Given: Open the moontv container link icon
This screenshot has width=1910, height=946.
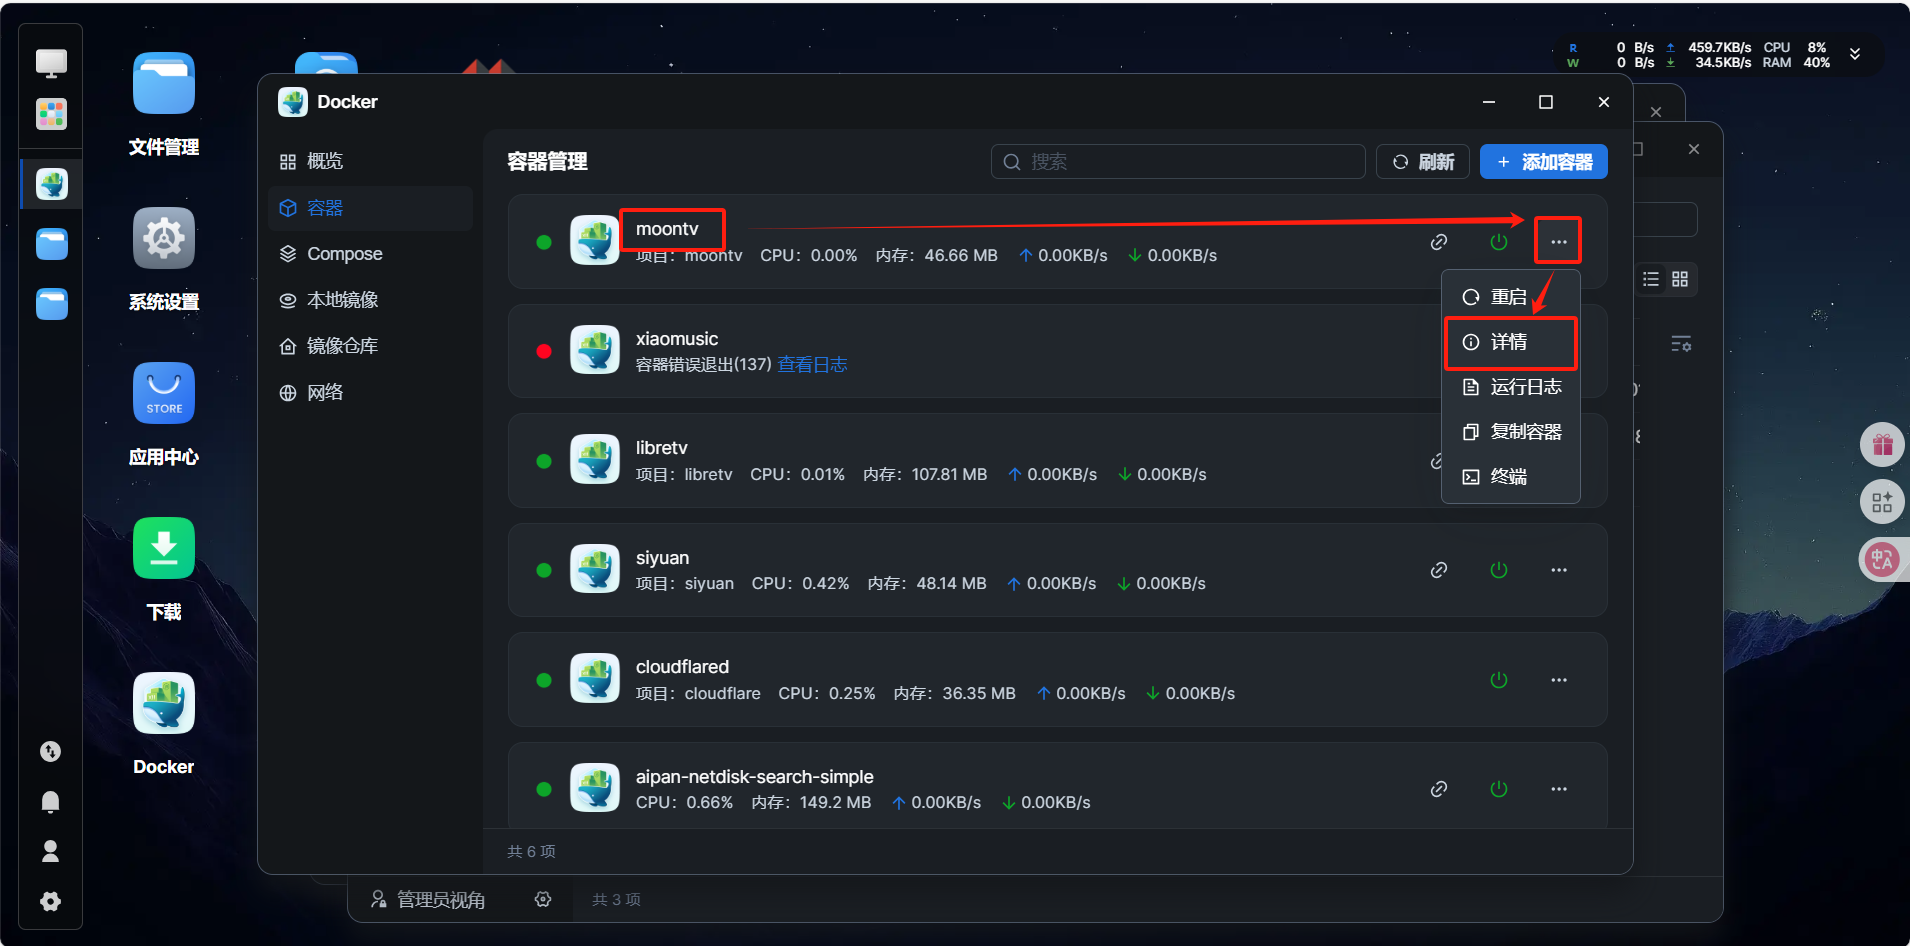Looking at the screenshot, I should click(x=1439, y=242).
